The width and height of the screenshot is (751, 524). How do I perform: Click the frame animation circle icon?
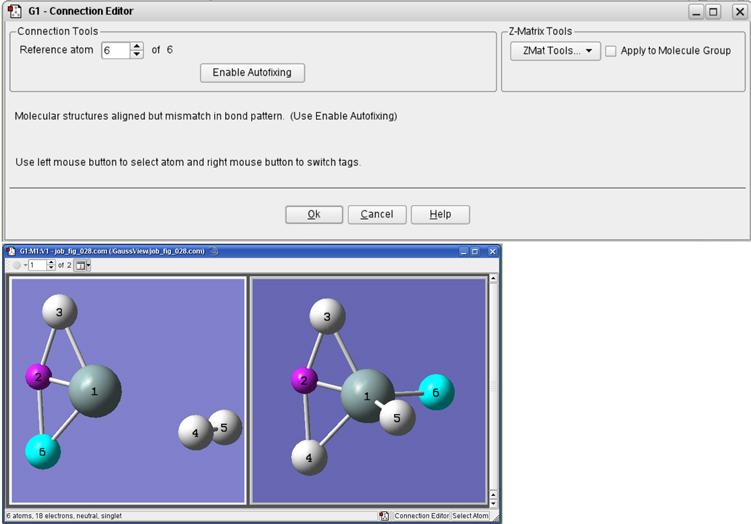click(15, 265)
